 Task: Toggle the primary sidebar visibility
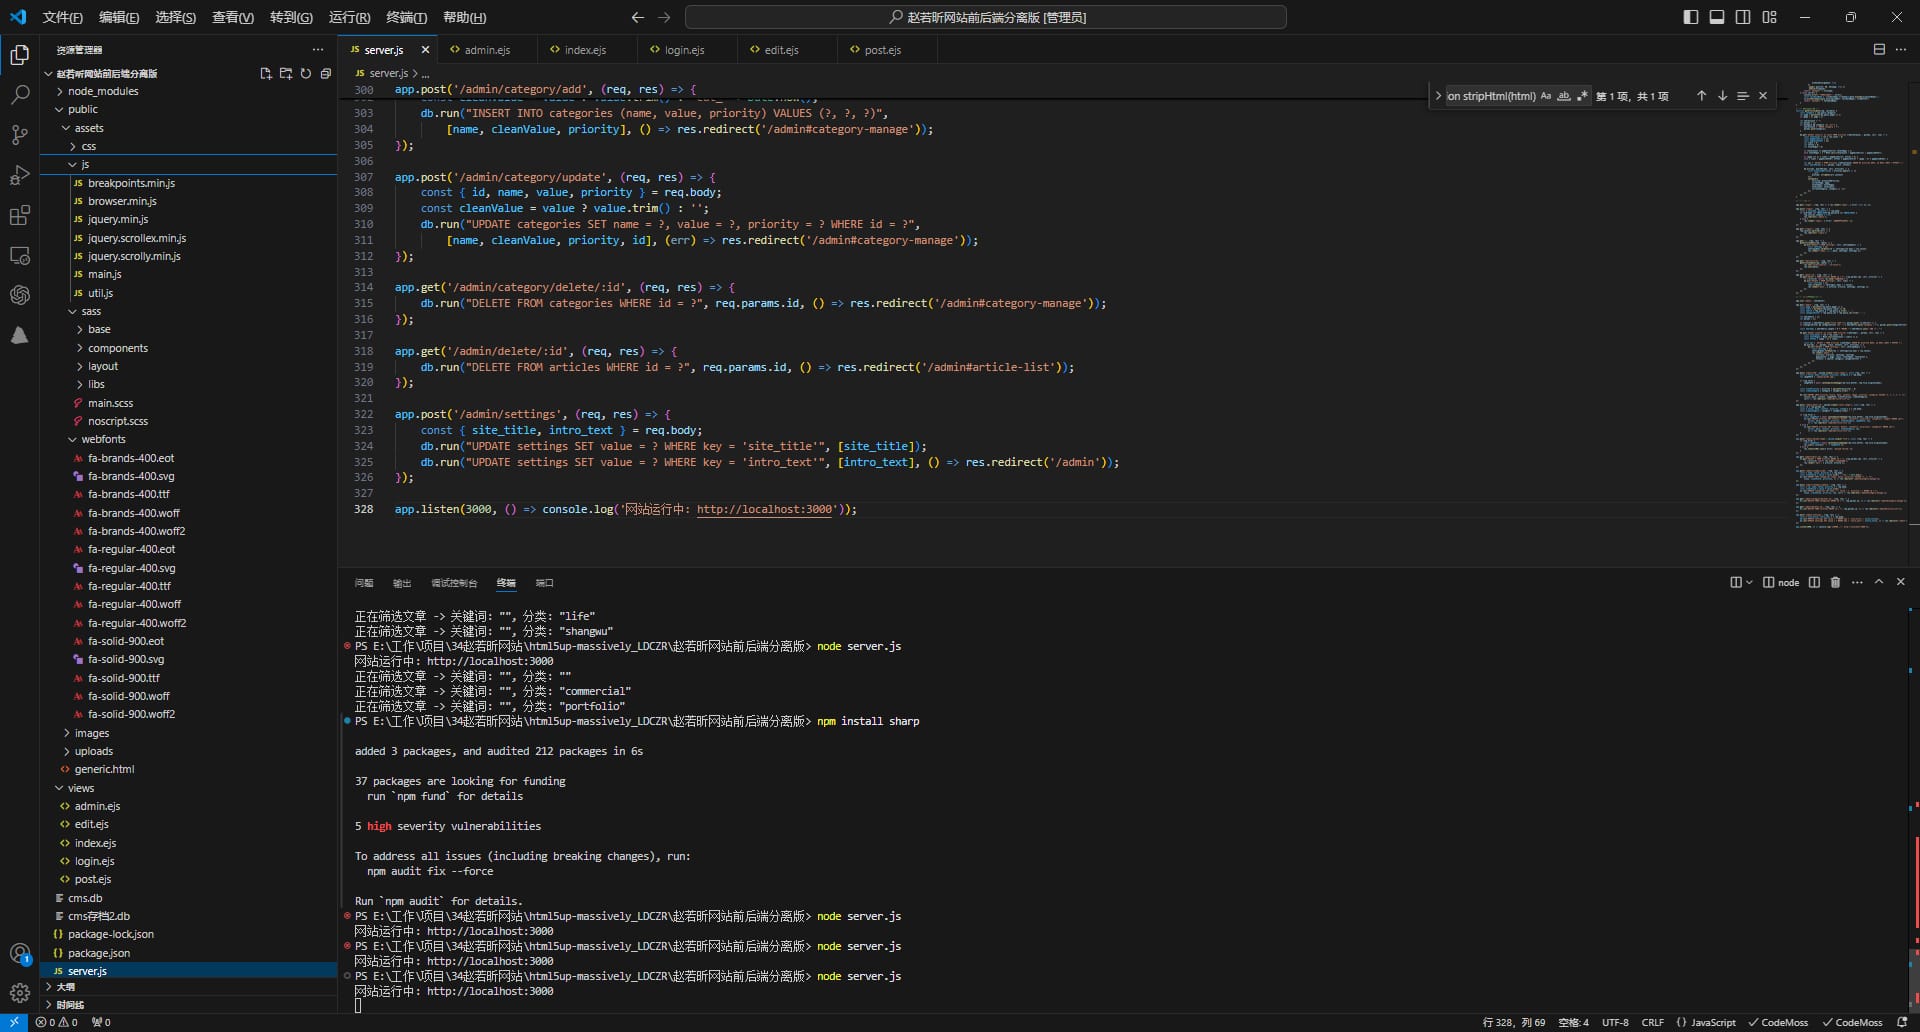tap(1691, 17)
